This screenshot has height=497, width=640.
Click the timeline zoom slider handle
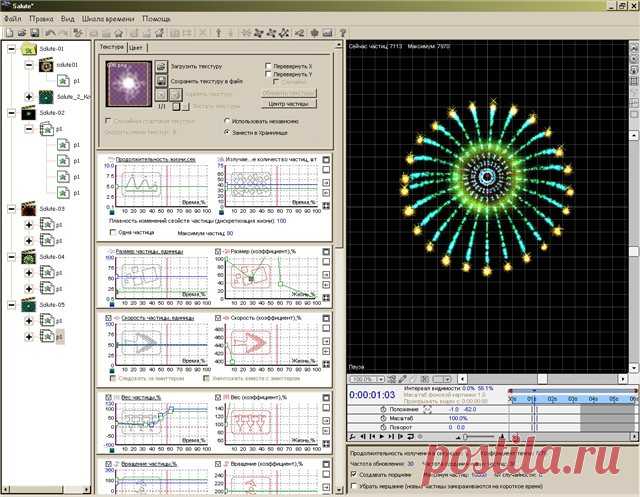[x=465, y=437]
